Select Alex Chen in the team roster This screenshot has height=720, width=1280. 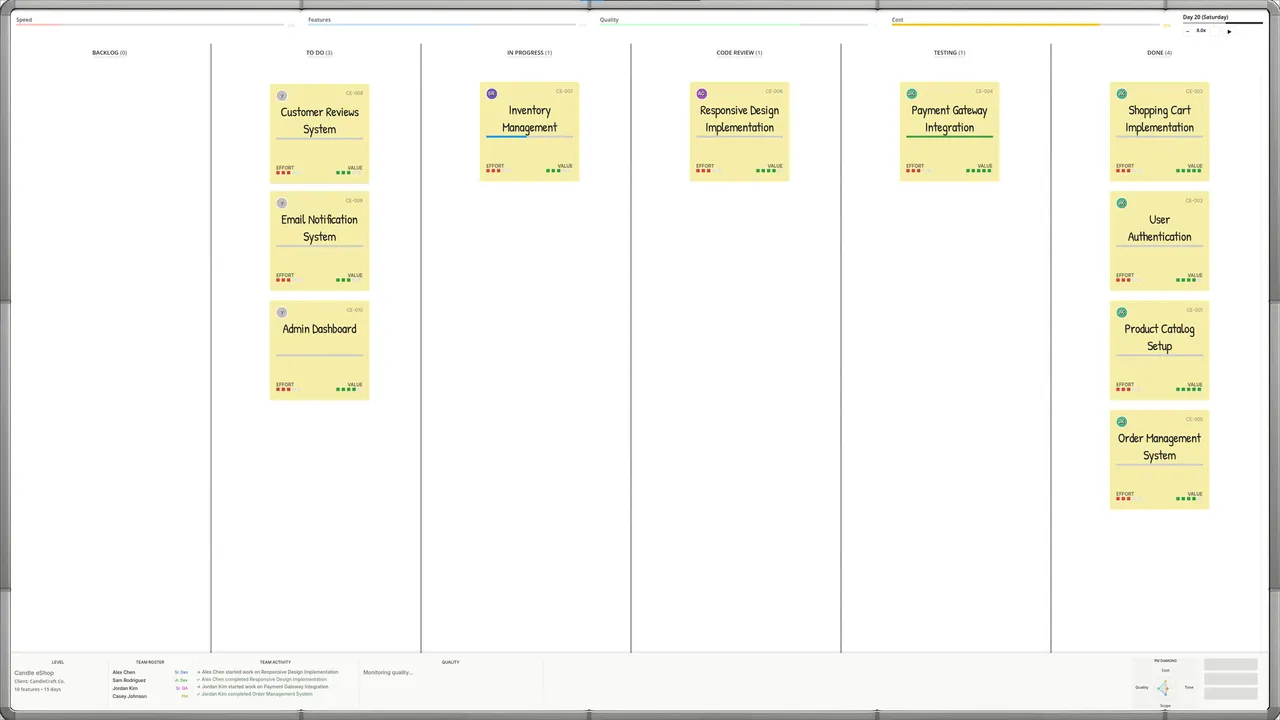150,672
